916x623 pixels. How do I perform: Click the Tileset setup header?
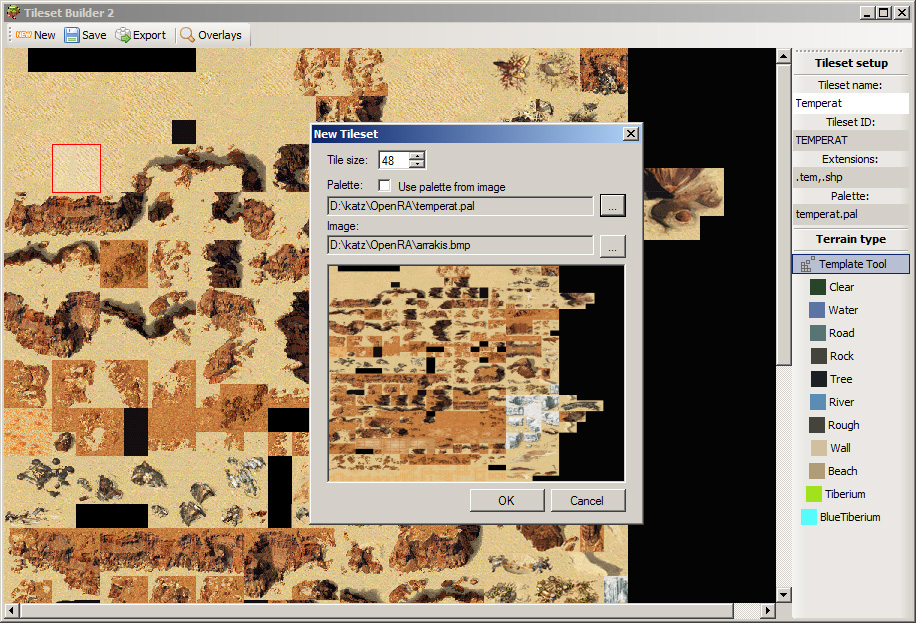pyautogui.click(x=851, y=63)
